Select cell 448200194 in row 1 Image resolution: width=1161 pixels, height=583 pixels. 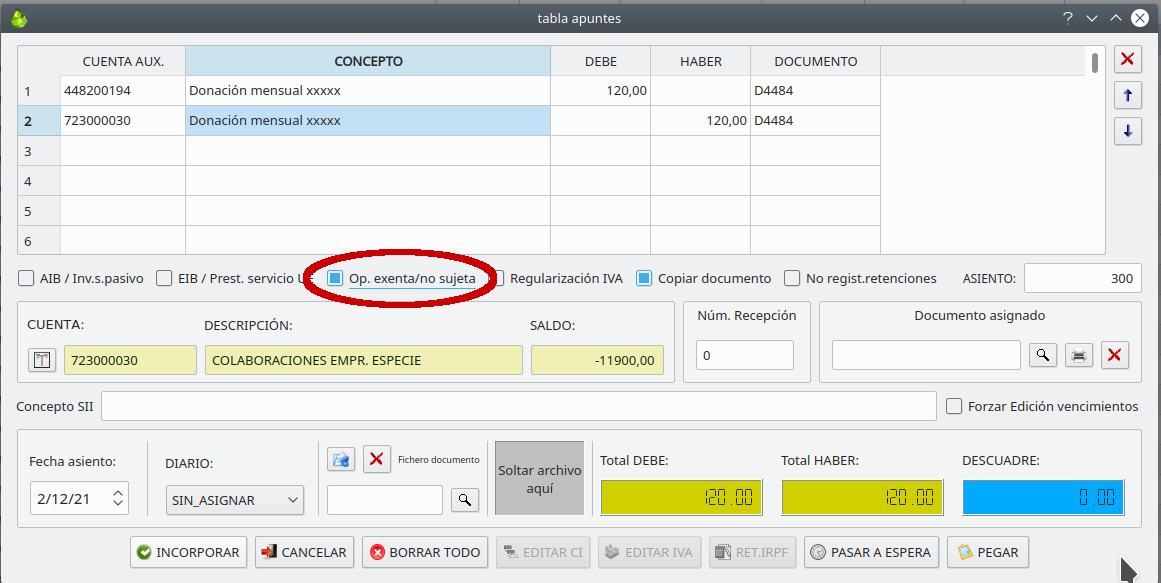[123, 90]
